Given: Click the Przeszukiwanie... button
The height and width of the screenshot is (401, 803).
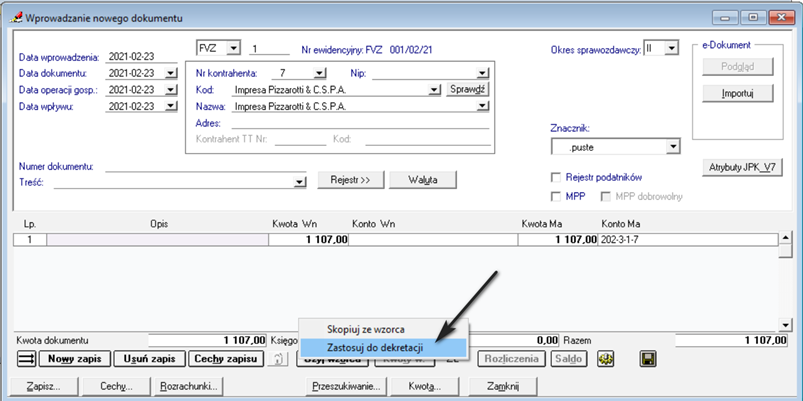Looking at the screenshot, I should (347, 387).
